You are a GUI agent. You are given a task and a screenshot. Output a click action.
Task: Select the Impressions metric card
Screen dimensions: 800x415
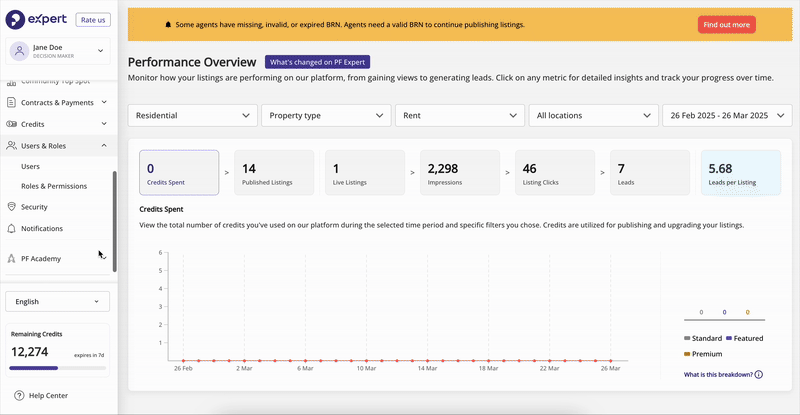460,173
